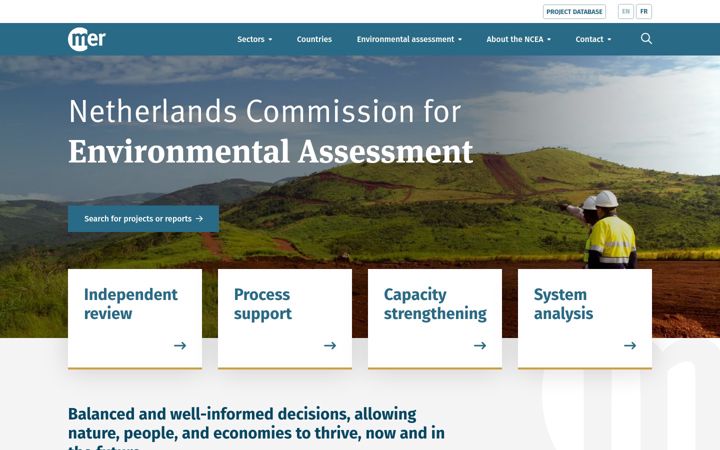Click arrow icon on Independent review card
The height and width of the screenshot is (450, 720).
pyautogui.click(x=180, y=345)
